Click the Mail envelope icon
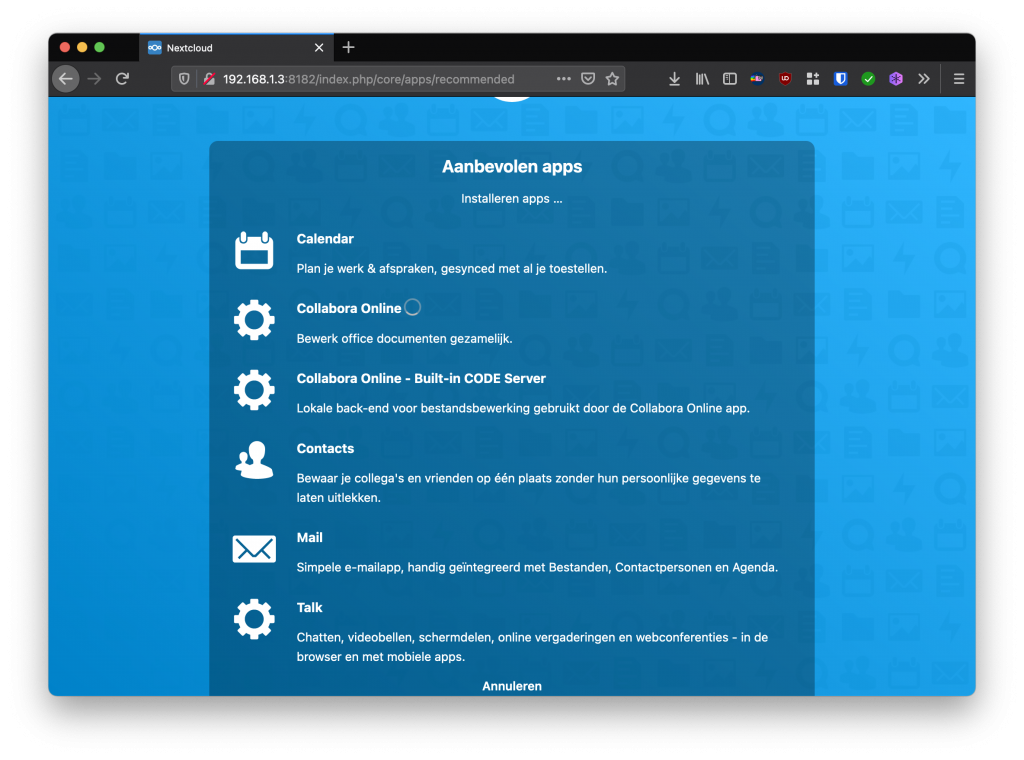The height and width of the screenshot is (760, 1024). coord(254,549)
